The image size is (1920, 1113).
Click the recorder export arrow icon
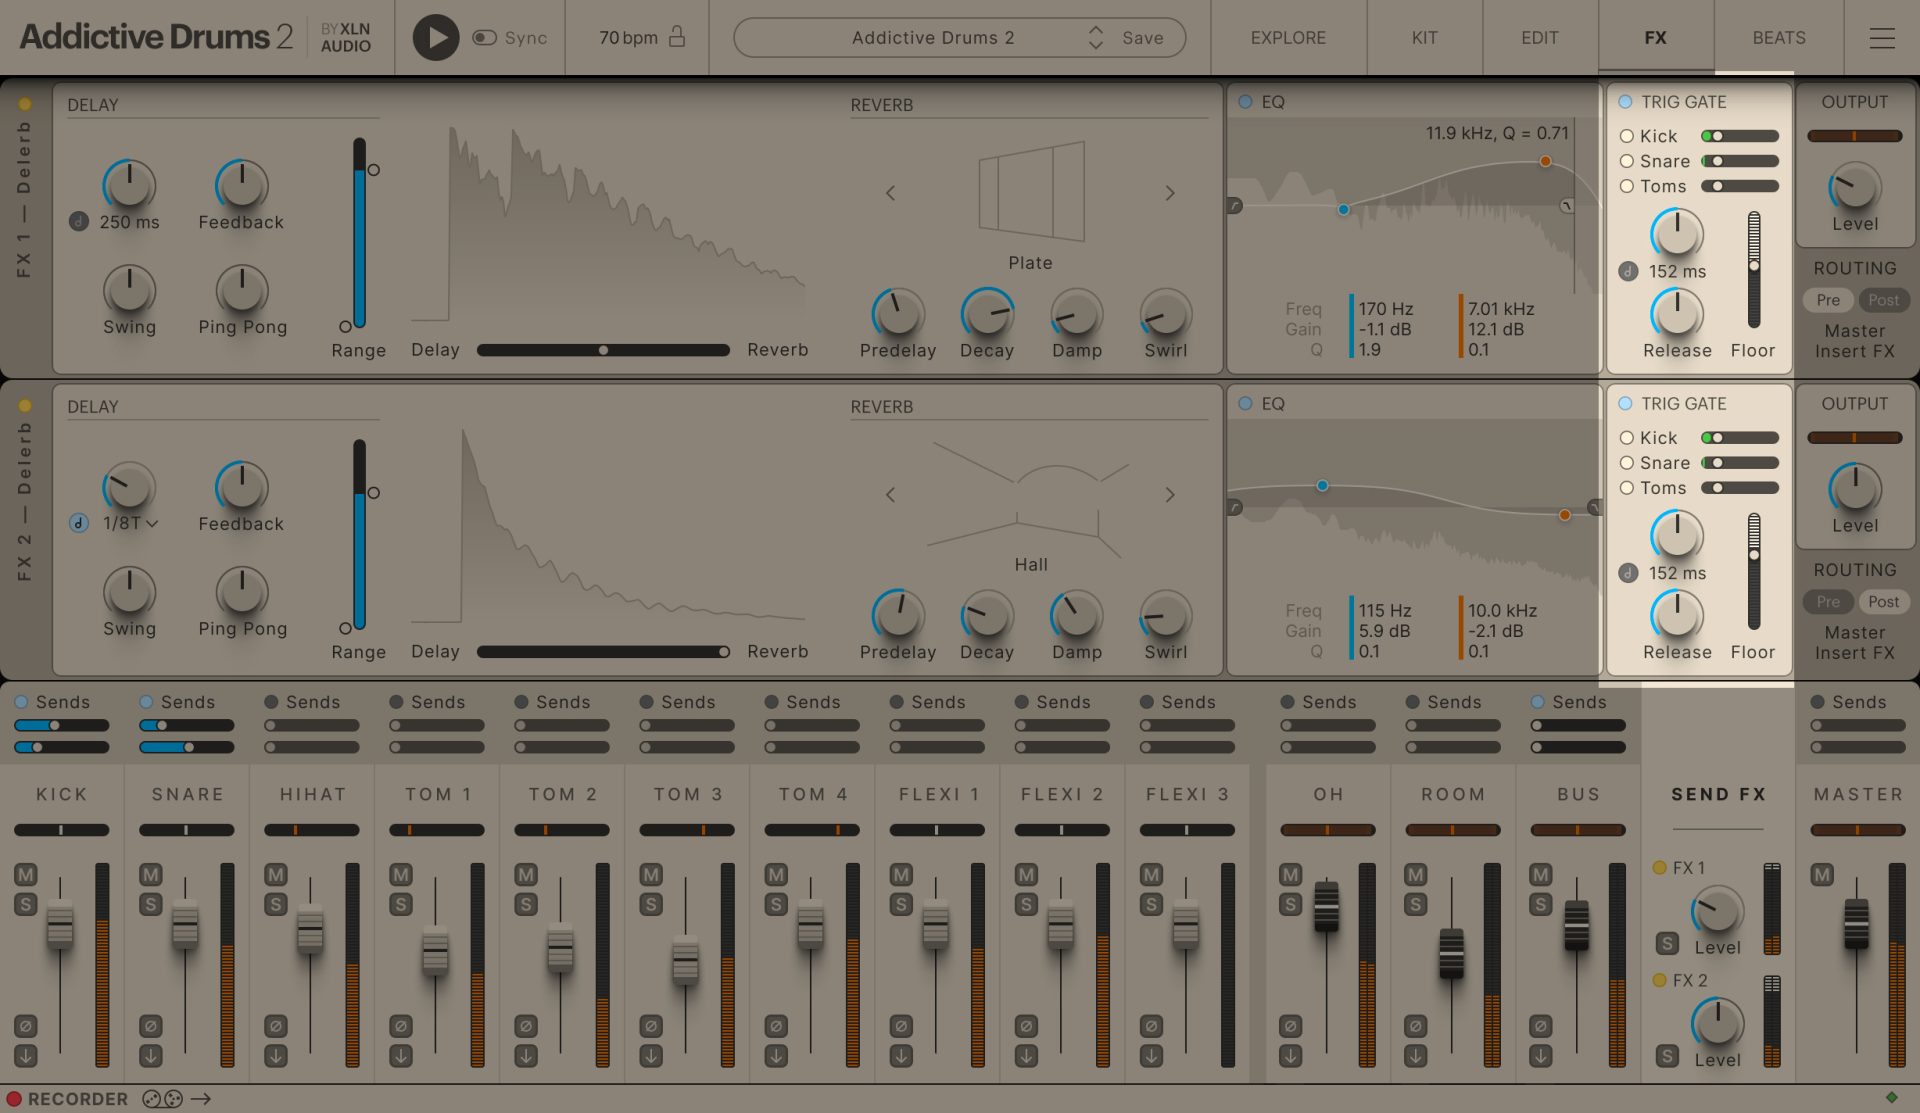pos(201,1099)
